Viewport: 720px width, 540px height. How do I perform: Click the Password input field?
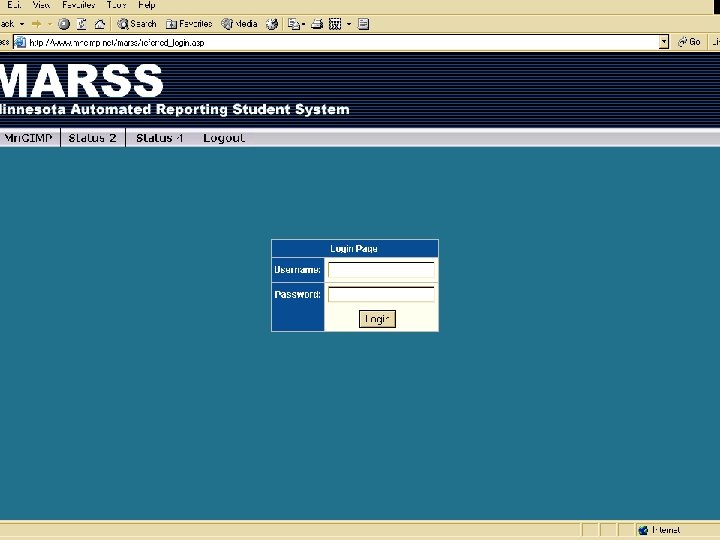(x=381, y=294)
